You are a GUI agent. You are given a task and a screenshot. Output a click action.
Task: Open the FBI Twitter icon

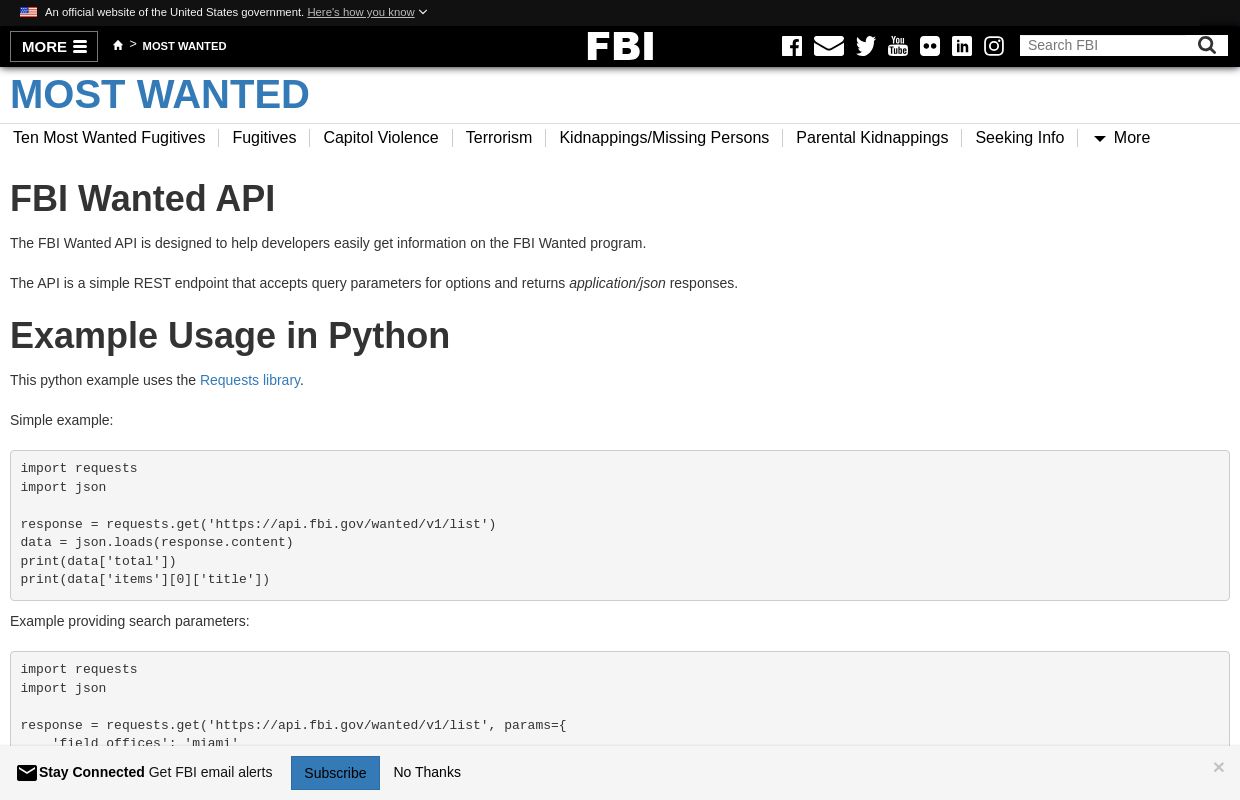pos(866,46)
